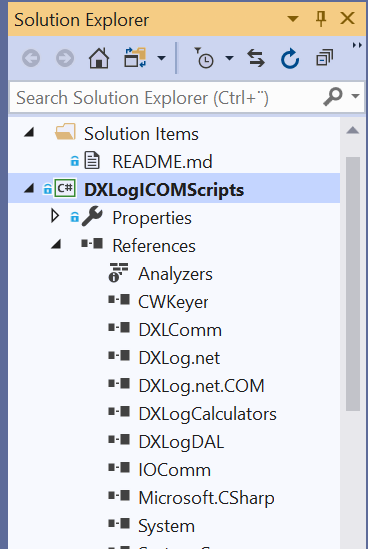Collapse the References node
This screenshot has width=368, height=549.
tap(56, 244)
